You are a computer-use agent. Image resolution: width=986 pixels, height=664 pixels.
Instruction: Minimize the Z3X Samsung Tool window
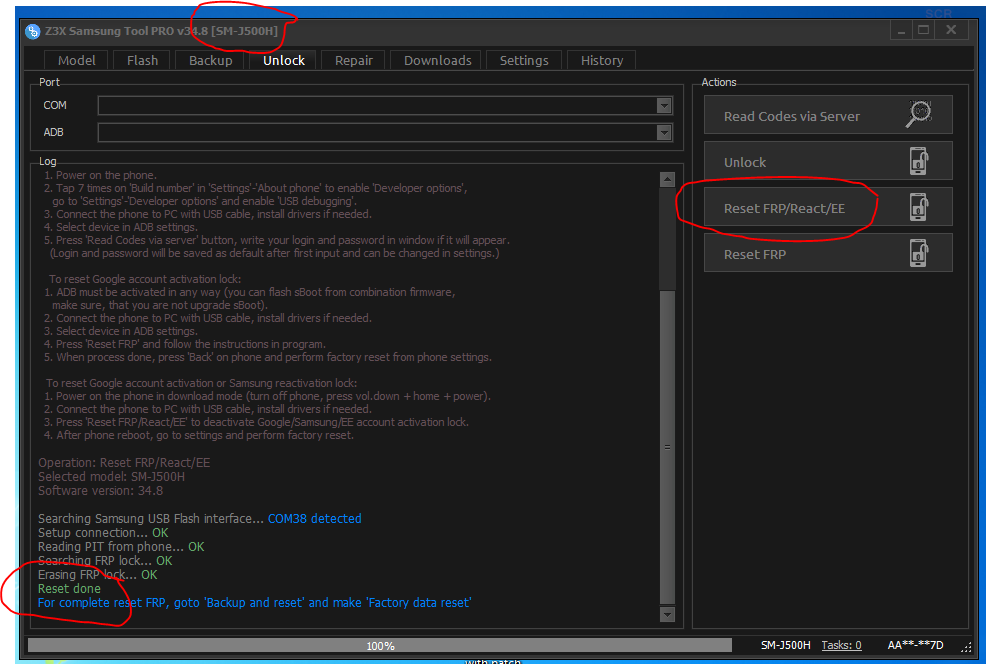(901, 31)
